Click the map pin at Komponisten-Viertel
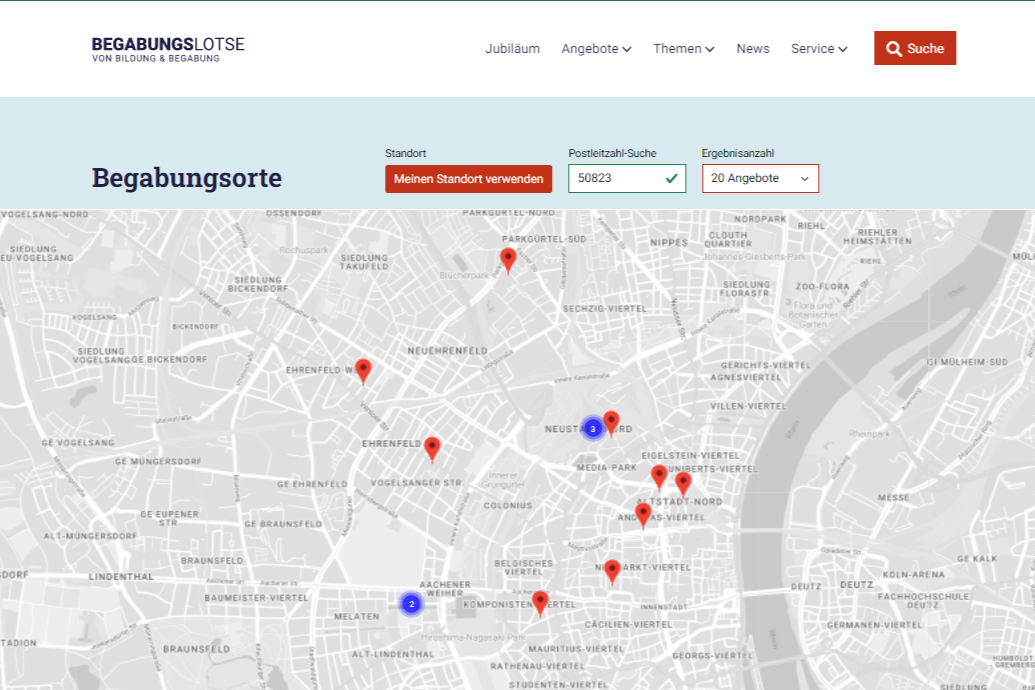Viewport: 1035px width, 690px height. [540, 602]
